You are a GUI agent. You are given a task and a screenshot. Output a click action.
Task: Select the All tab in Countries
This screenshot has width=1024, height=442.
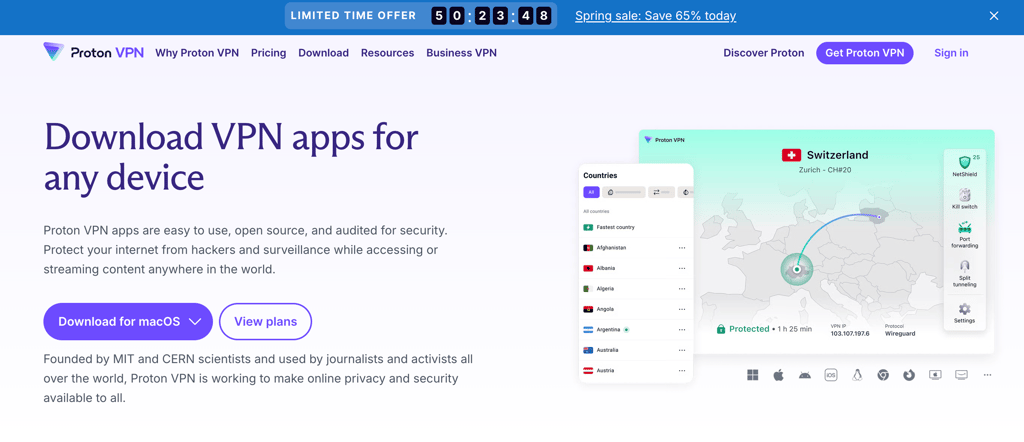tap(591, 193)
